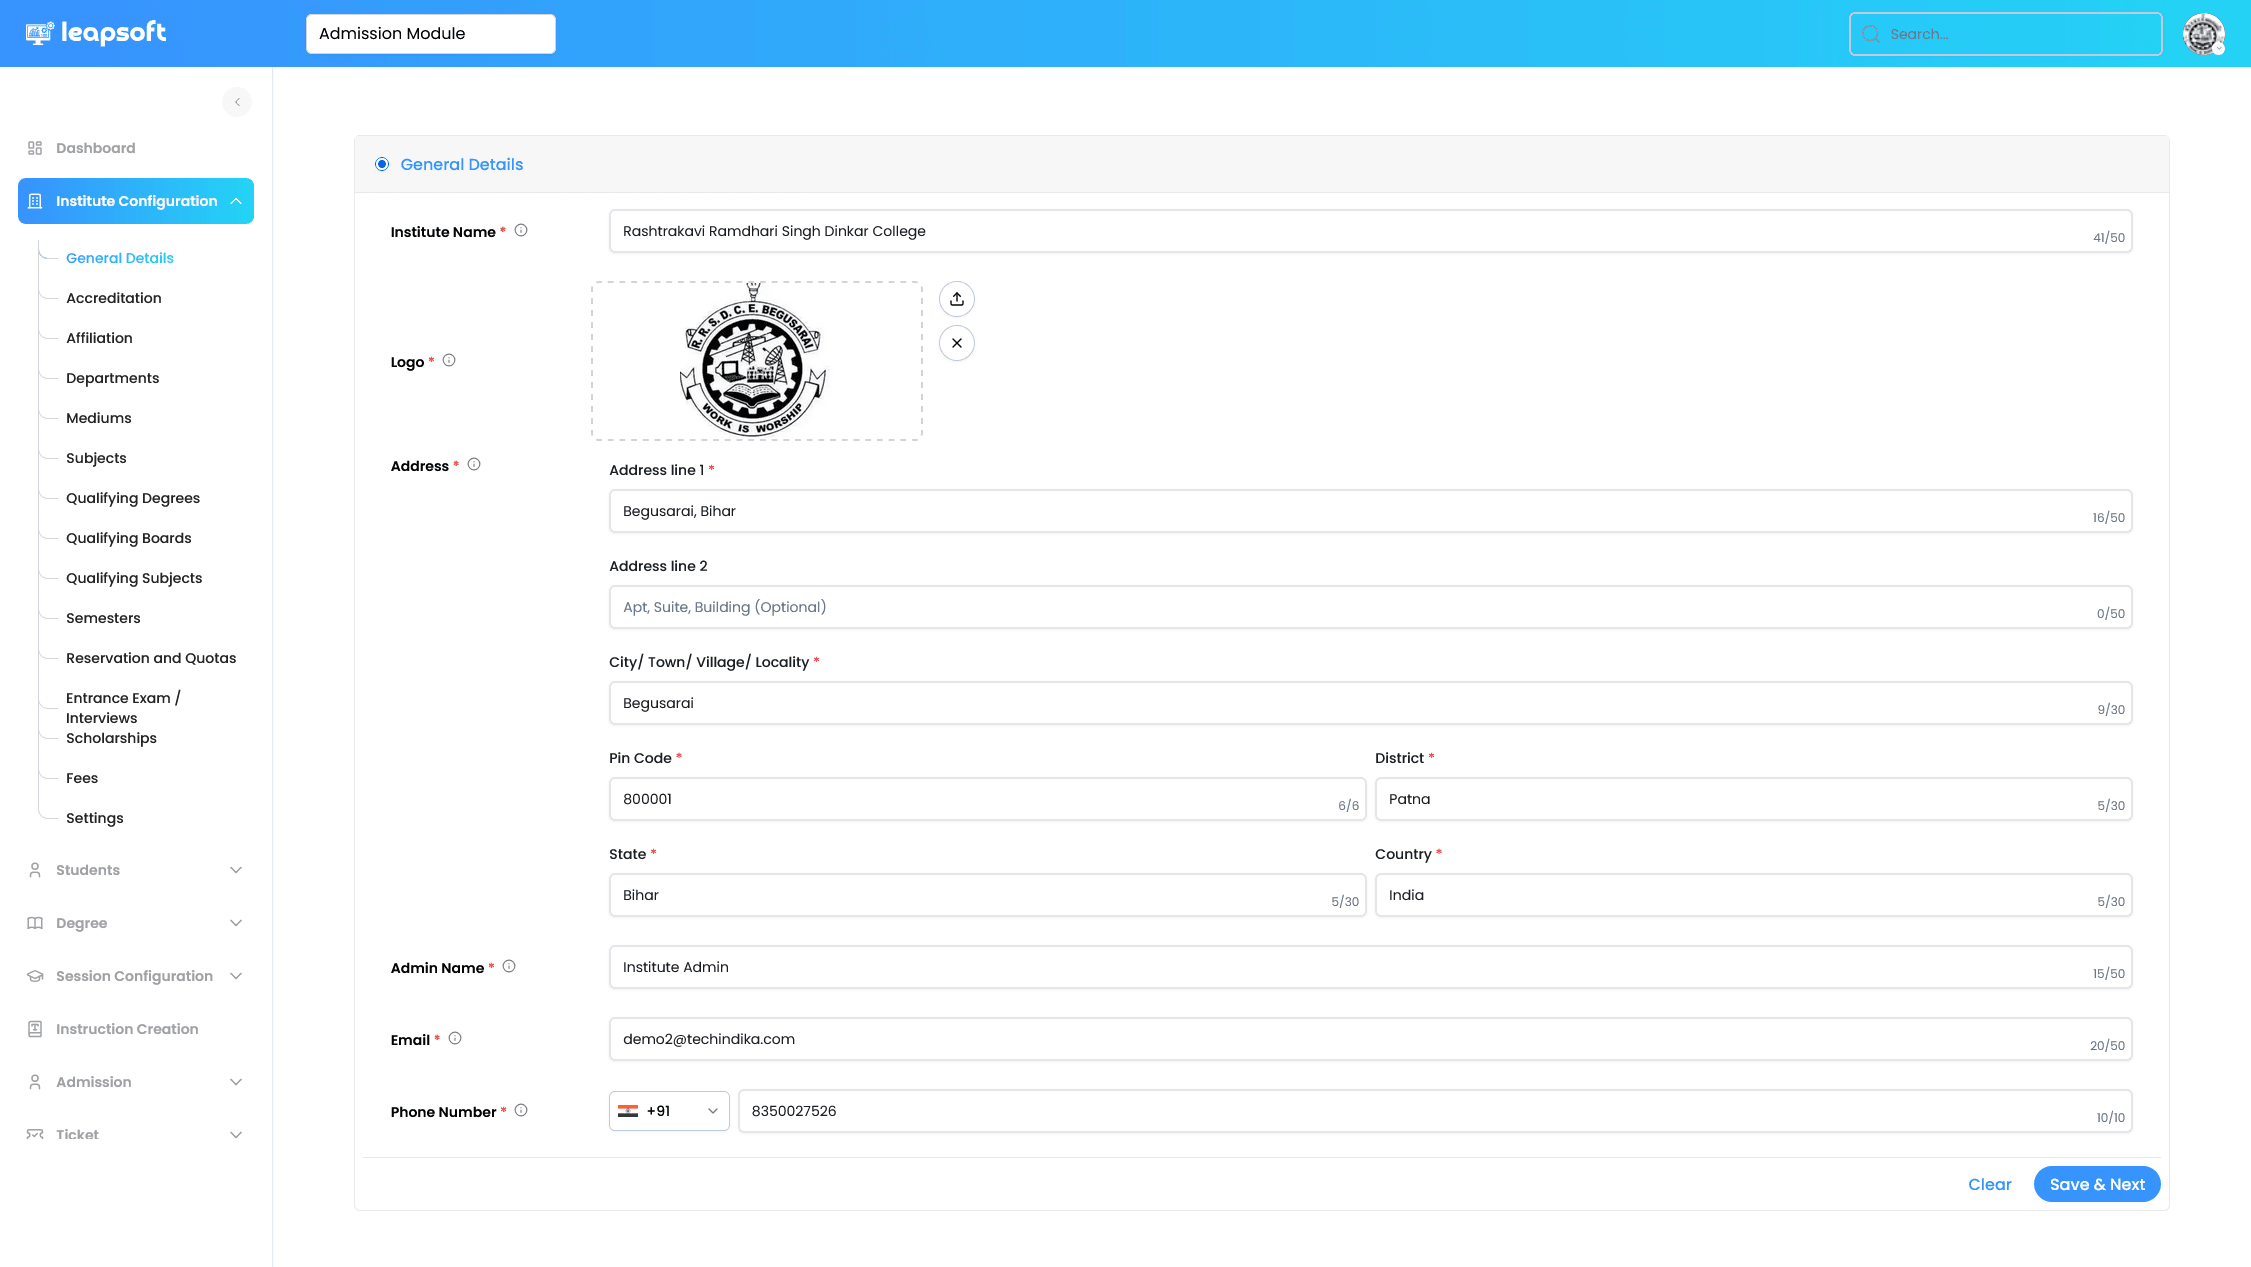Show info tooltip for Email

455,1039
